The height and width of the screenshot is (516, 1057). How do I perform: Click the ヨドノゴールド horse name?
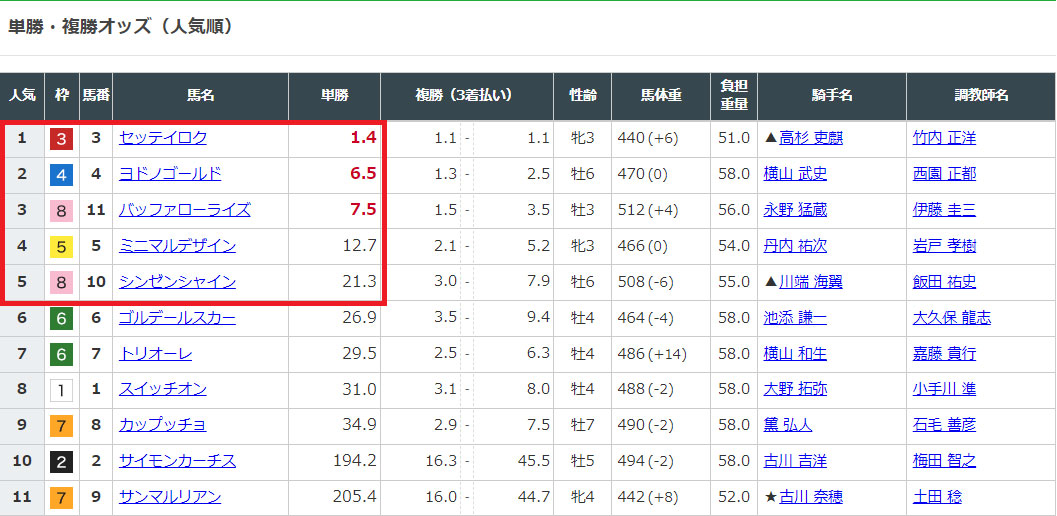[x=170, y=174]
